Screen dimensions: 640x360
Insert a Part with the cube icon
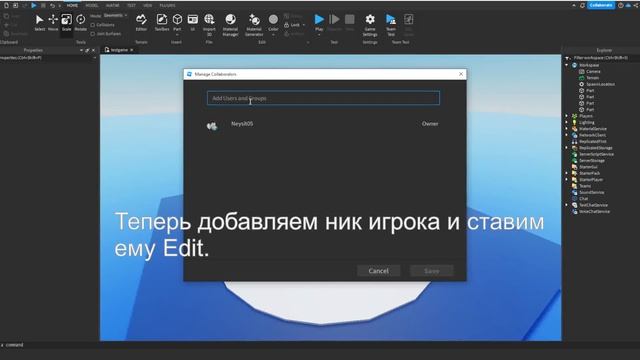pos(177,19)
